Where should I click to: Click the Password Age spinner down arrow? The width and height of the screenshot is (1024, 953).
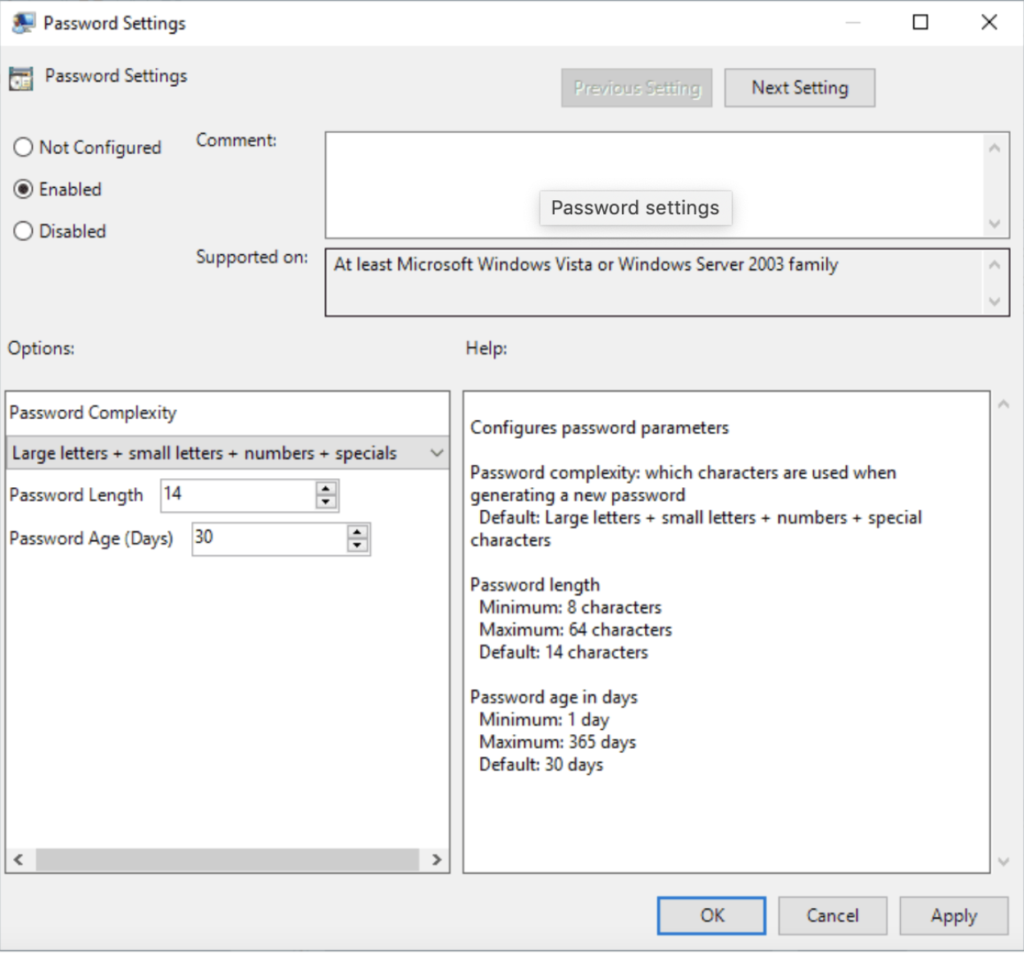tap(357, 545)
